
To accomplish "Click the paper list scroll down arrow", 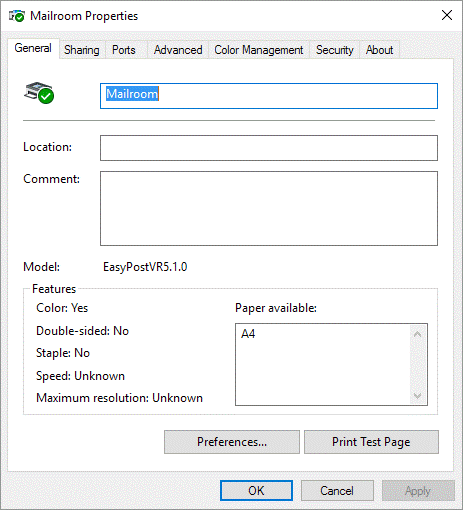I will click(417, 396).
